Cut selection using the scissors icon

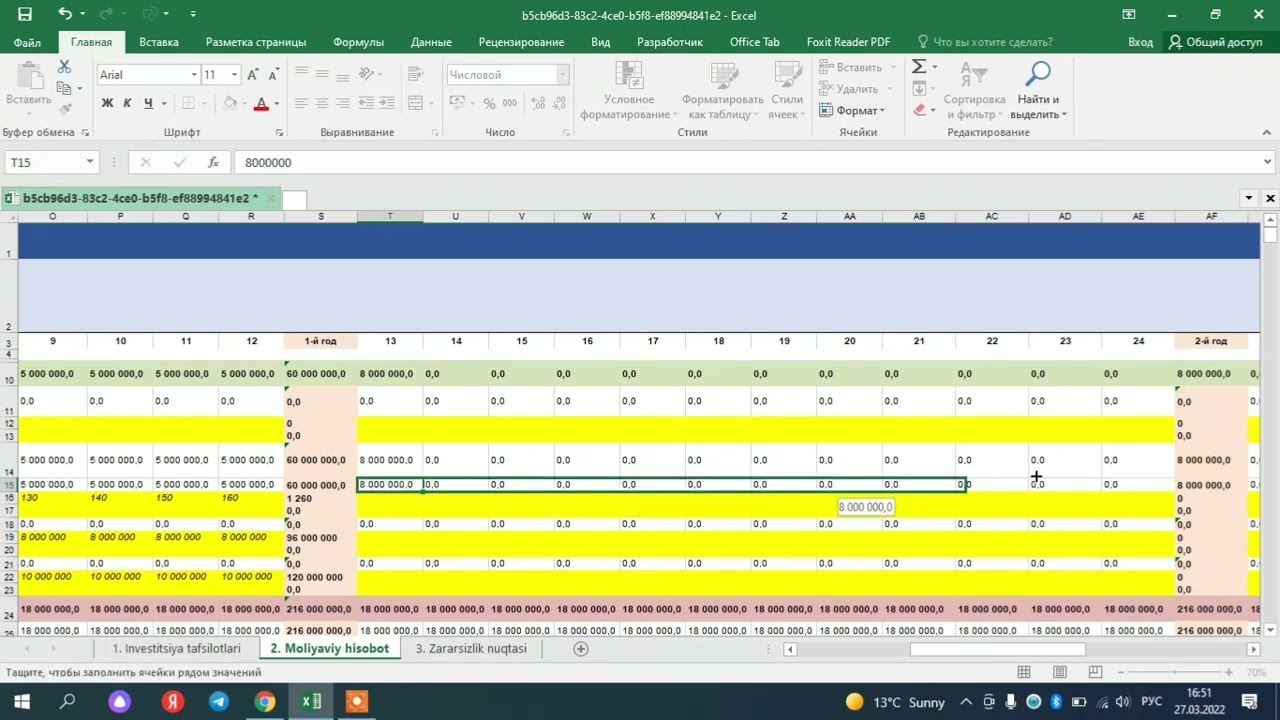64,67
